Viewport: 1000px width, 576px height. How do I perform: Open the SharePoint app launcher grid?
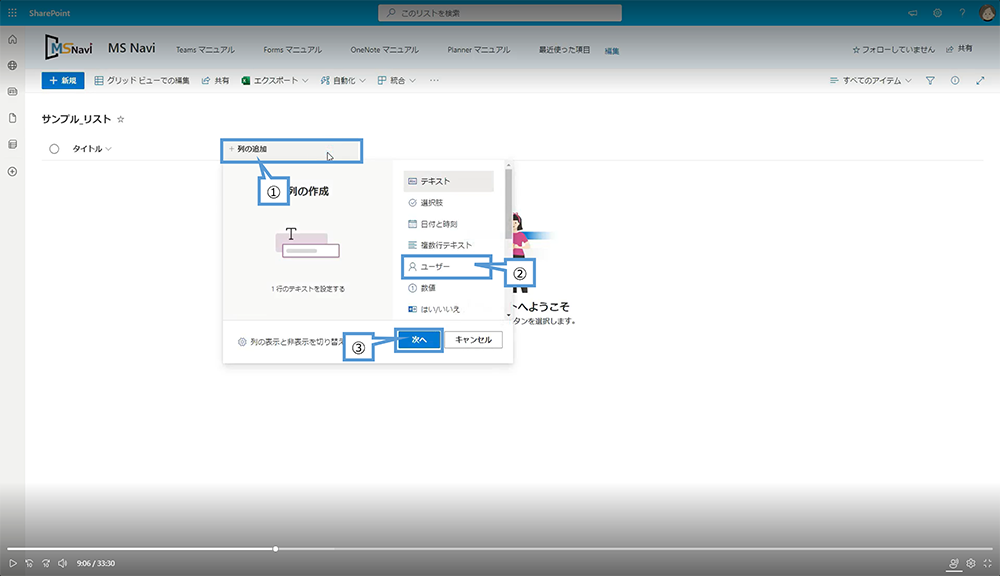pyautogui.click(x=12, y=13)
